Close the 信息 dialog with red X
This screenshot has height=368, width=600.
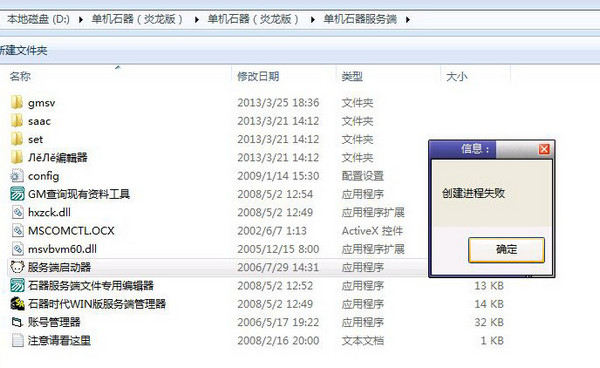tap(544, 149)
